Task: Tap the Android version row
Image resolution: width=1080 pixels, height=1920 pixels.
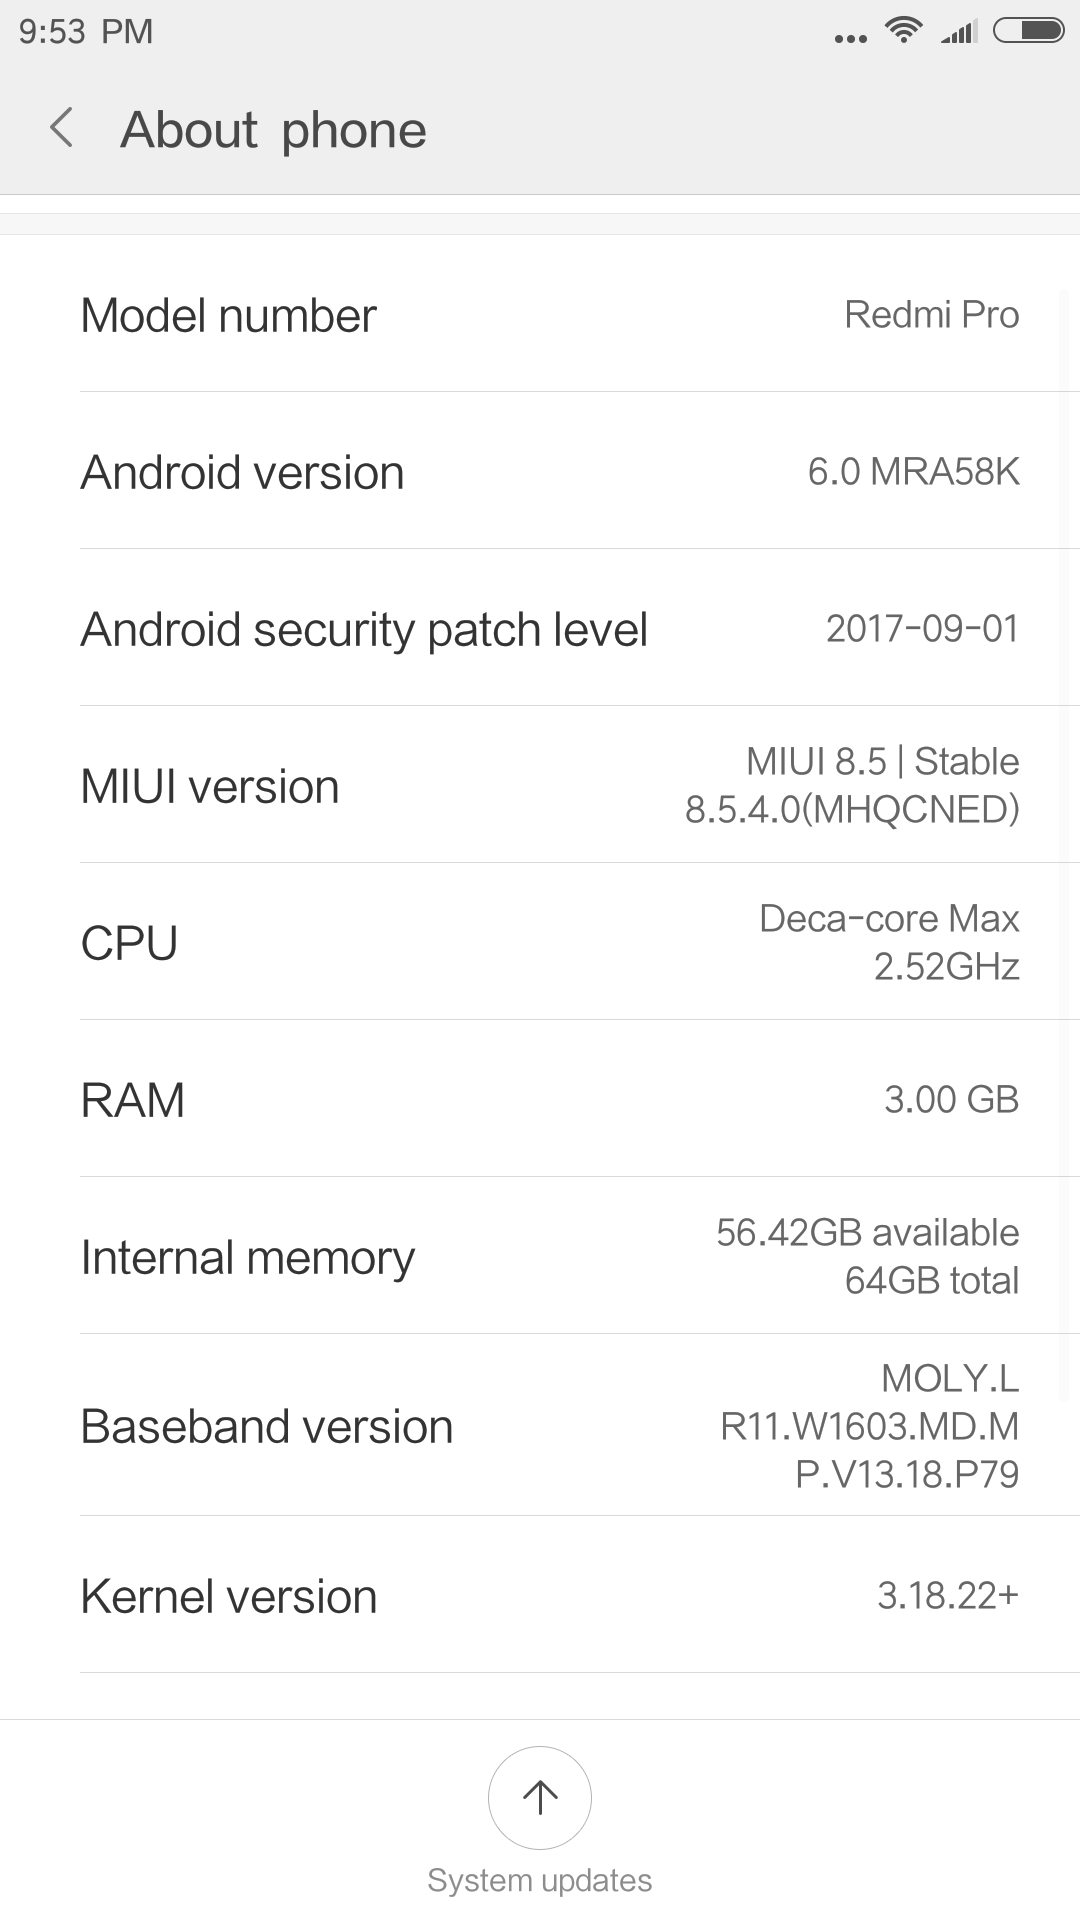Action: [x=540, y=472]
